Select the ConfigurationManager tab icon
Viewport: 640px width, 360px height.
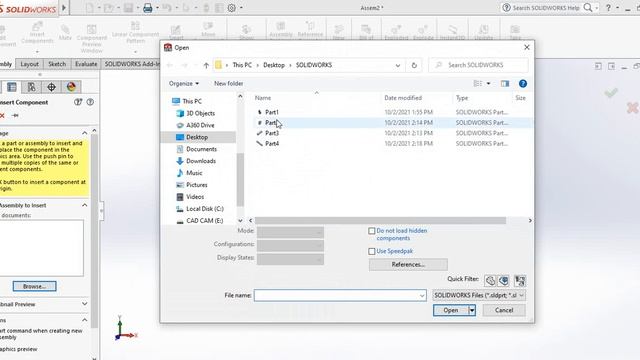click(x=31, y=87)
